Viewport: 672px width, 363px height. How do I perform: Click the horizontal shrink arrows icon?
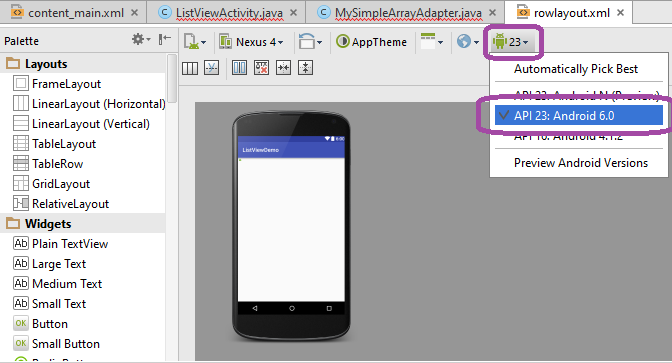283,68
